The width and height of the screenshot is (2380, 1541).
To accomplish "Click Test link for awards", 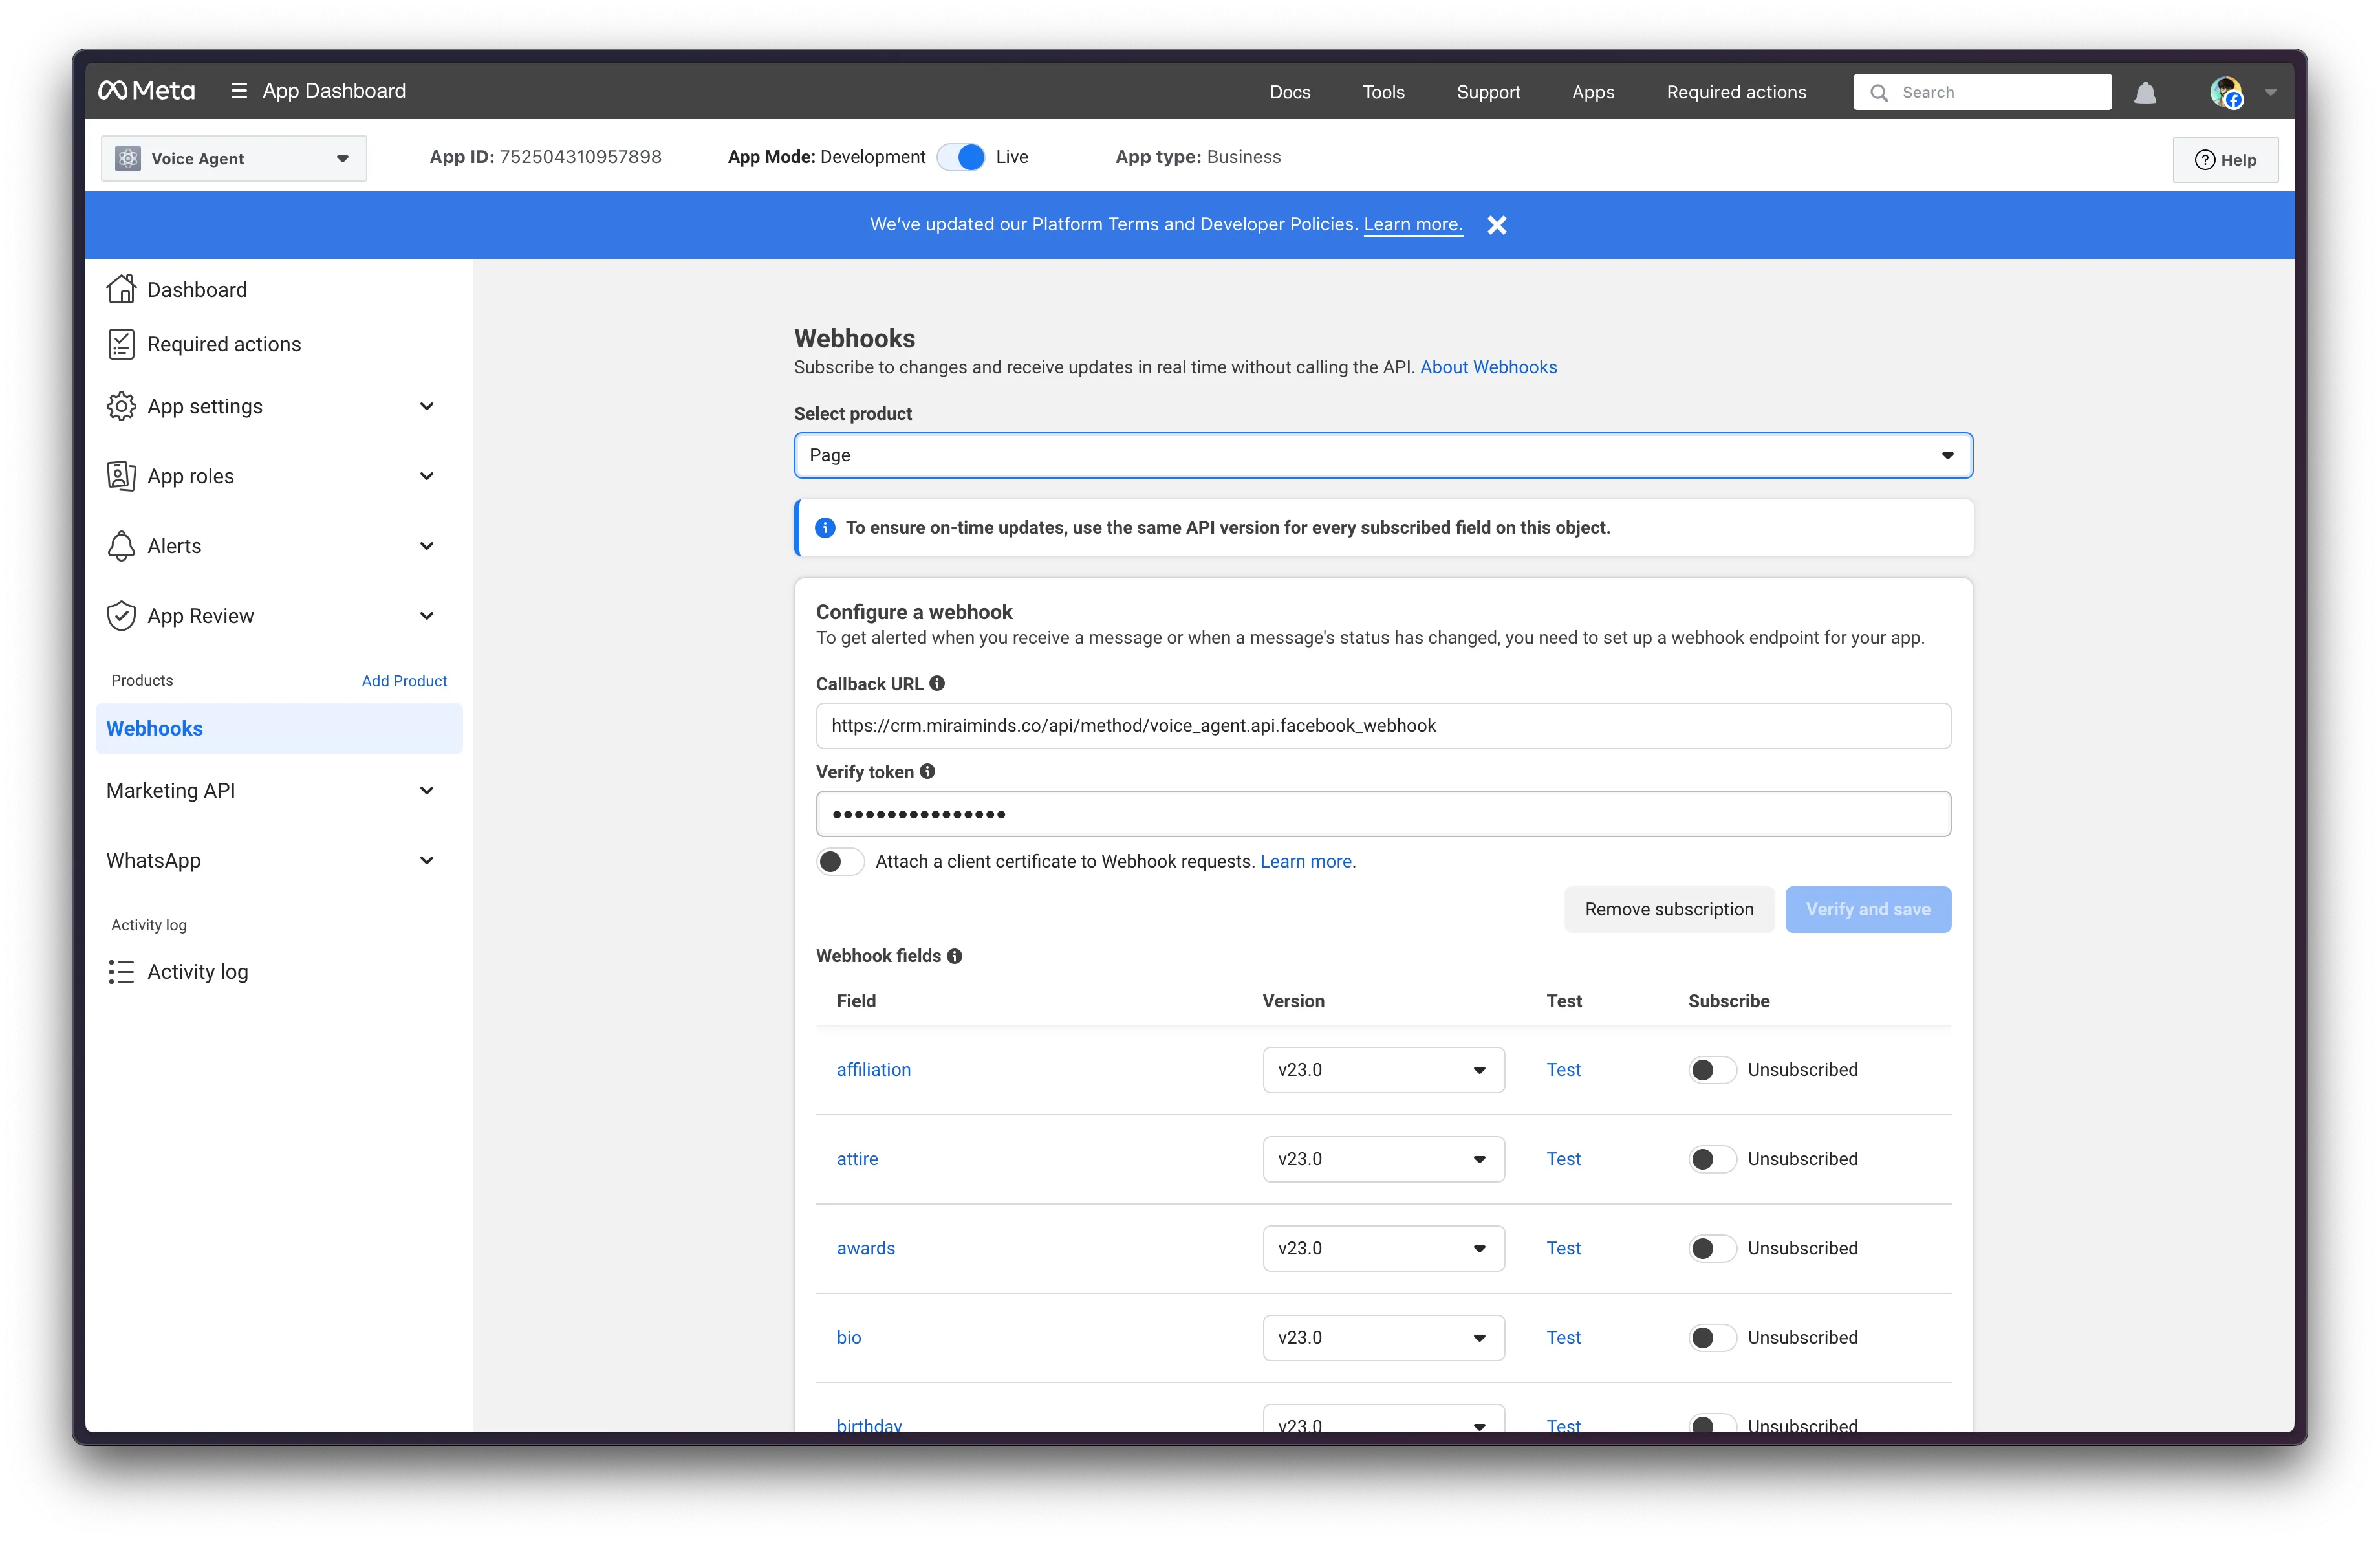I will coord(1563,1248).
